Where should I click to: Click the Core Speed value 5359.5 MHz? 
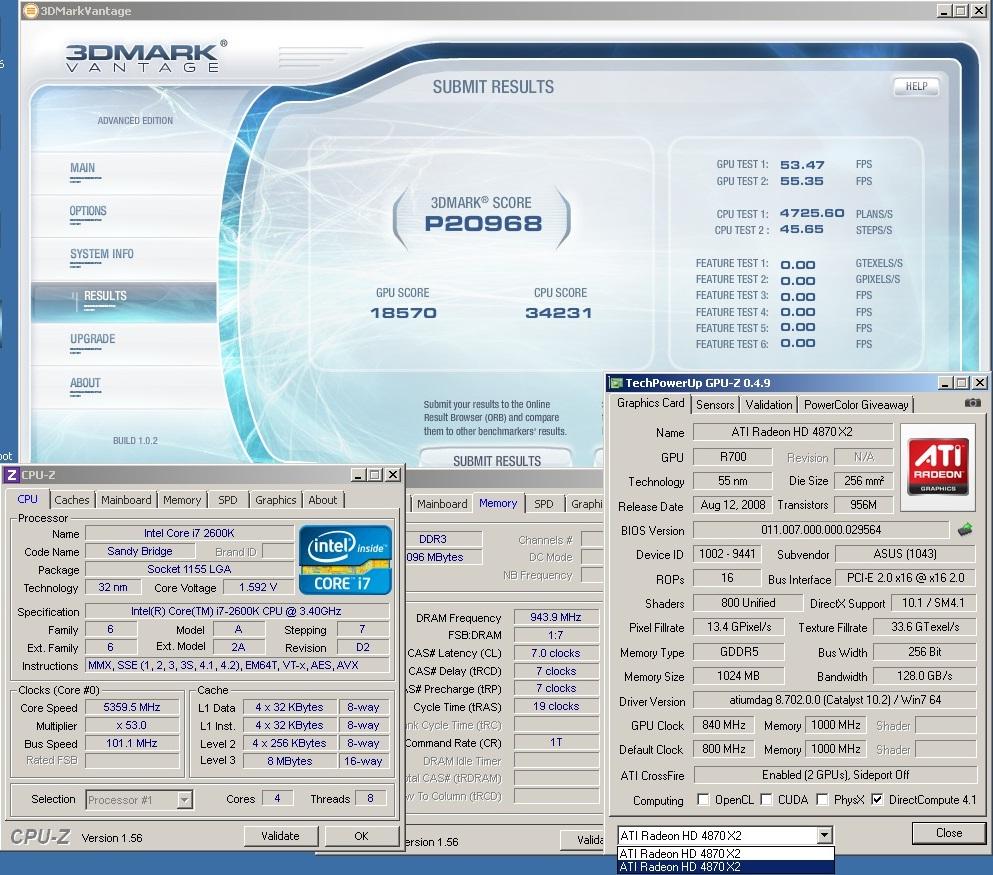point(132,707)
